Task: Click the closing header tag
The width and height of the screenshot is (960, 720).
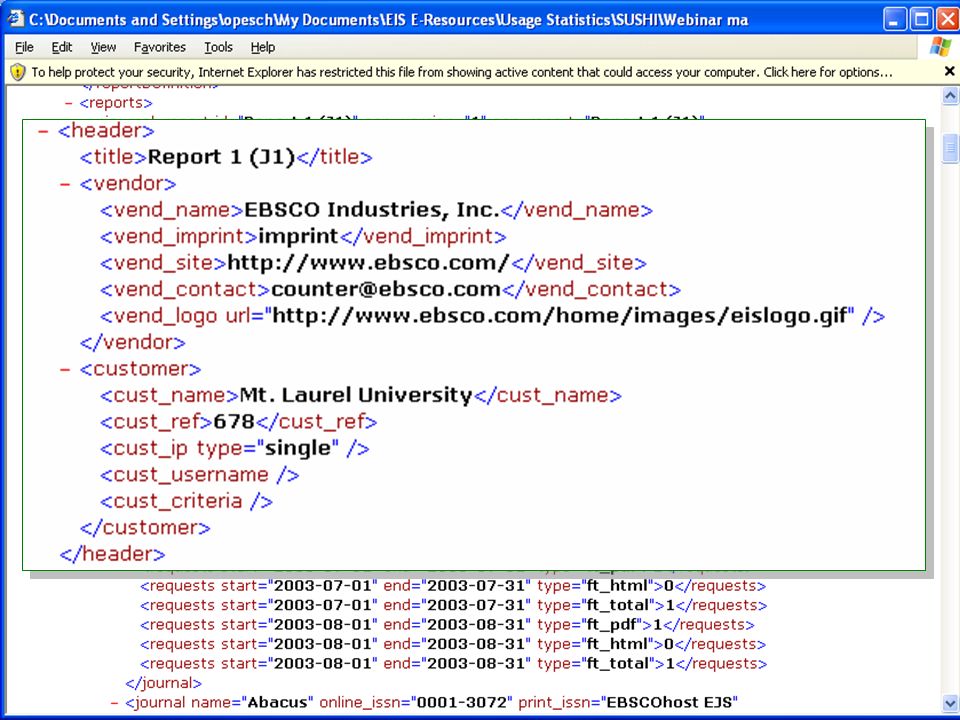Action: tap(112, 555)
